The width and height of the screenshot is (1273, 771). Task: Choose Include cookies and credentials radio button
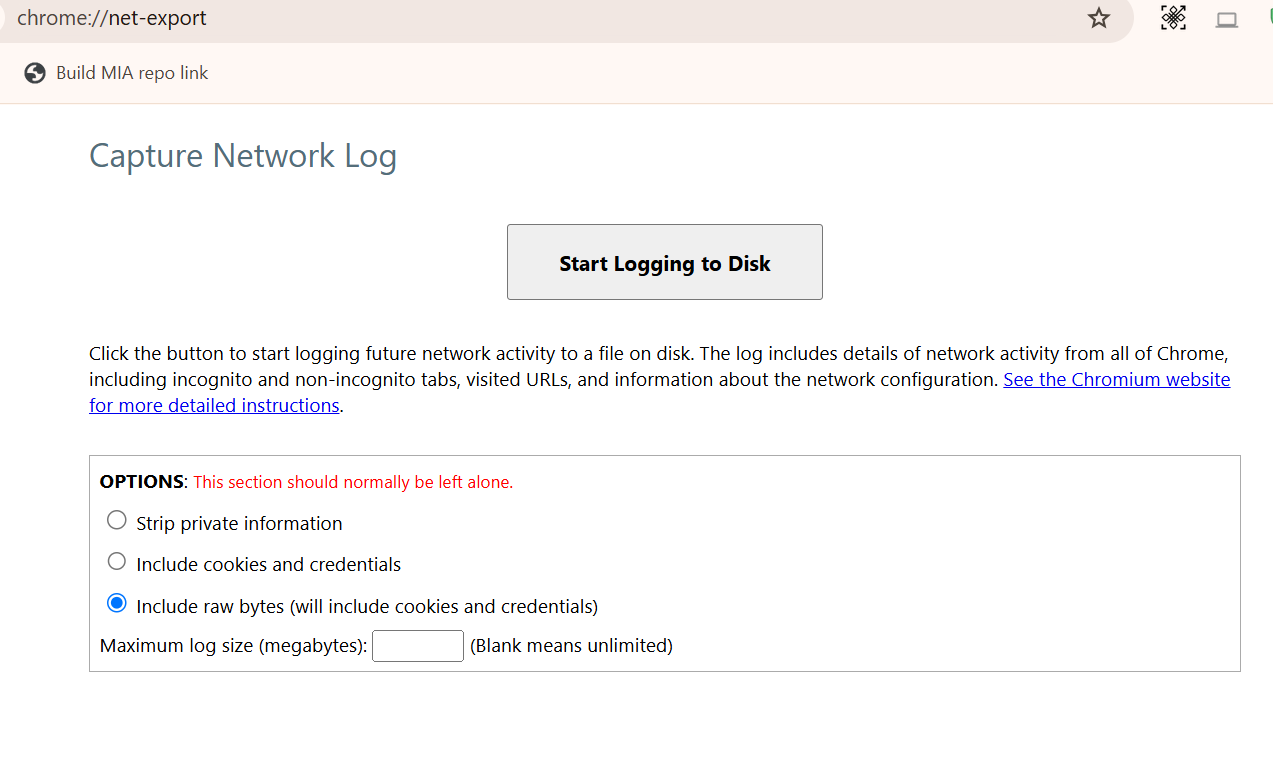[x=117, y=561]
